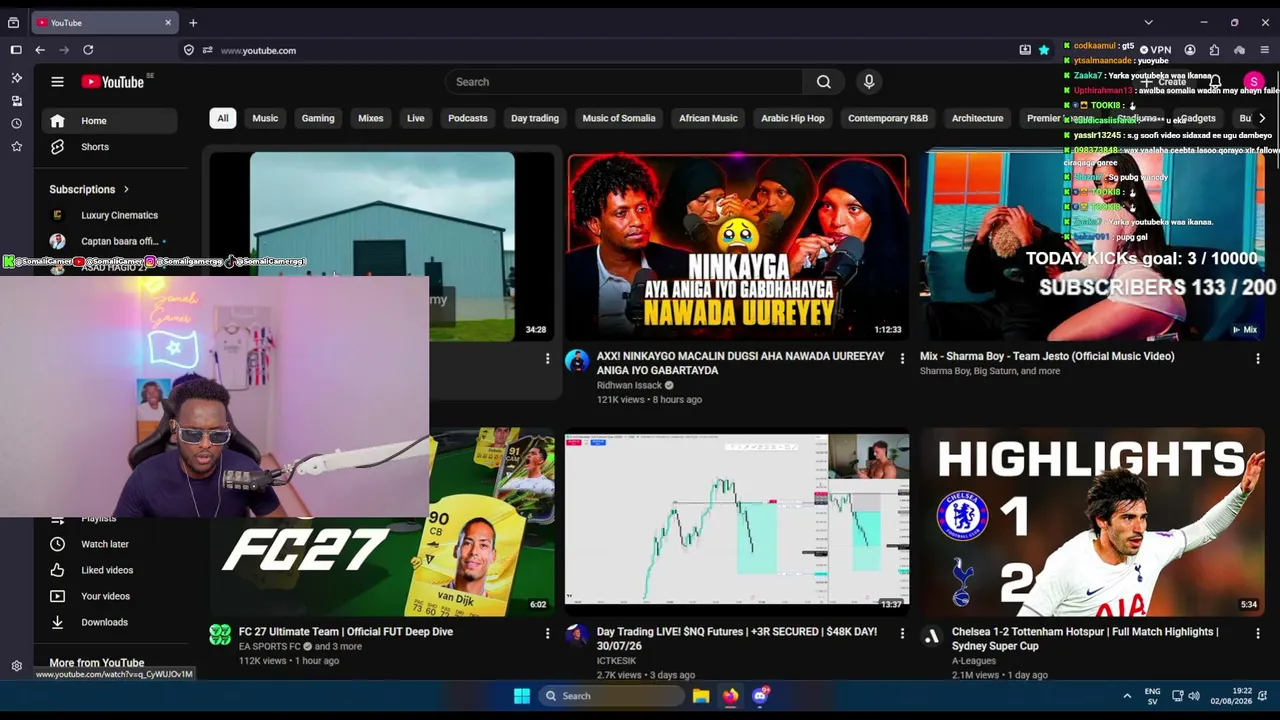Viewport: 1280px width, 720px height.
Task: Open the Chelsea HIGHLIGHTS video thumbnail
Action: (1092, 522)
